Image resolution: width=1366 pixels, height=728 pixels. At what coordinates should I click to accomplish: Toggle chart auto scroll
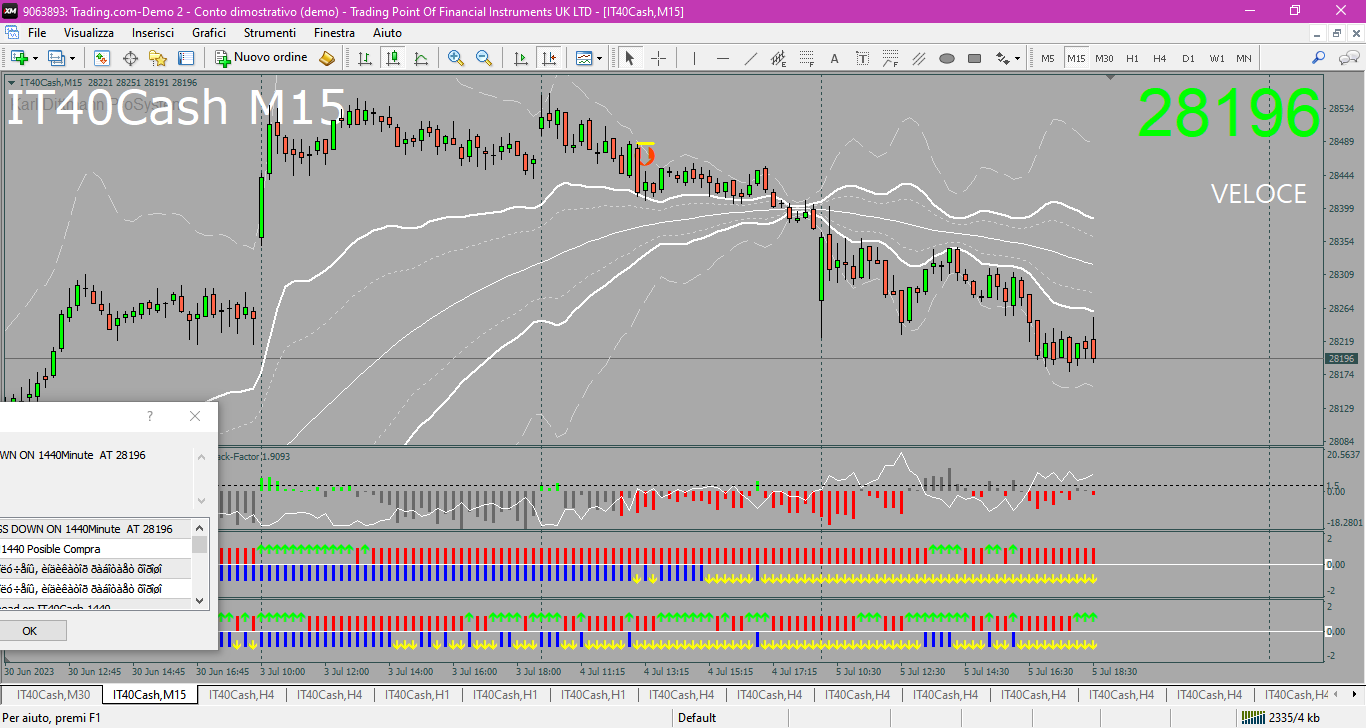click(x=520, y=58)
